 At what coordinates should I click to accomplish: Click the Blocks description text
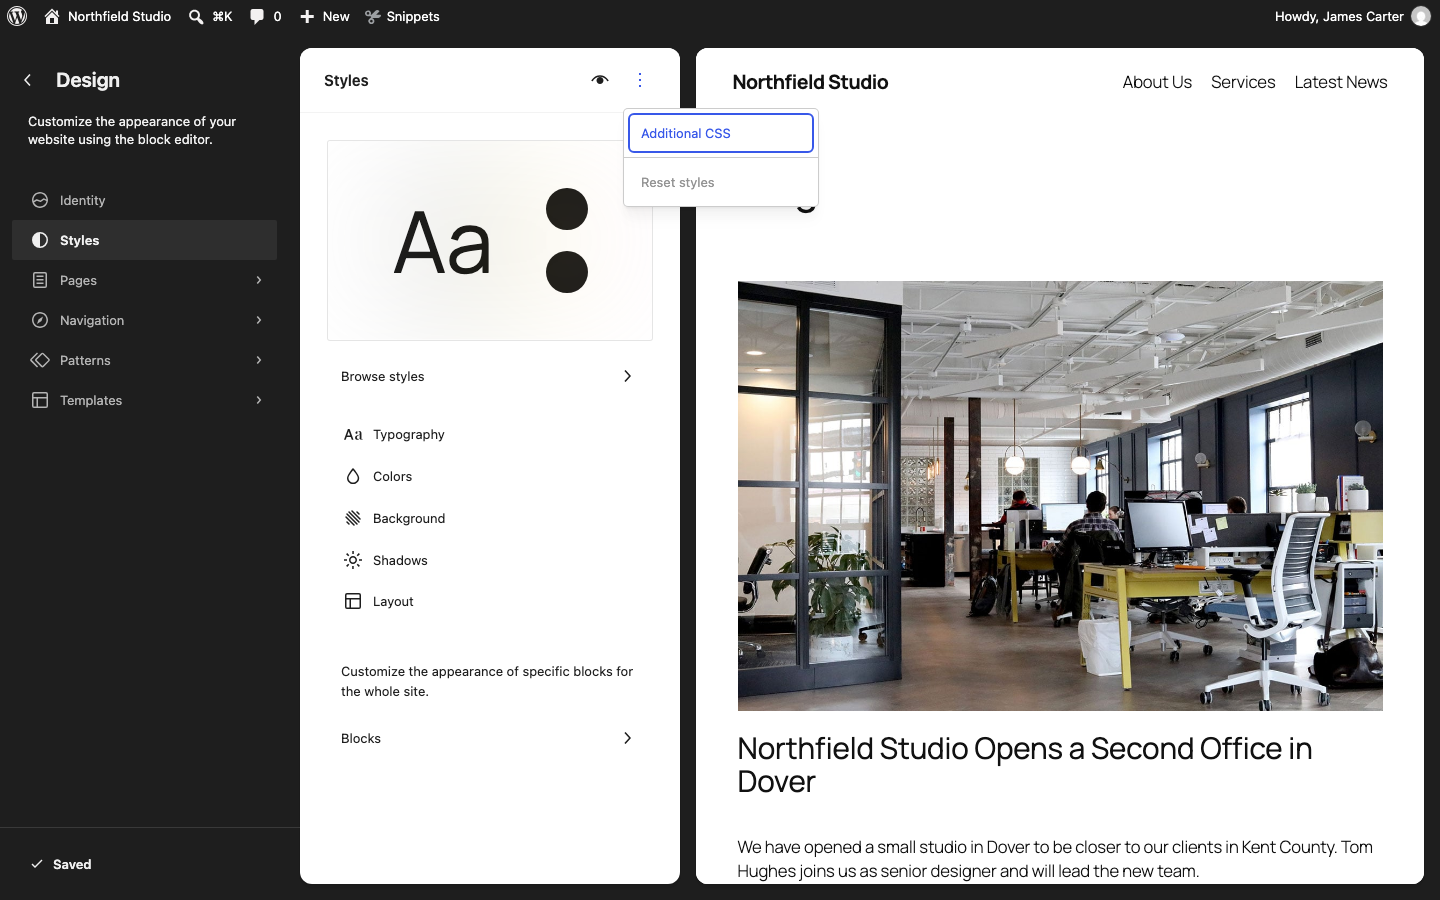[487, 681]
